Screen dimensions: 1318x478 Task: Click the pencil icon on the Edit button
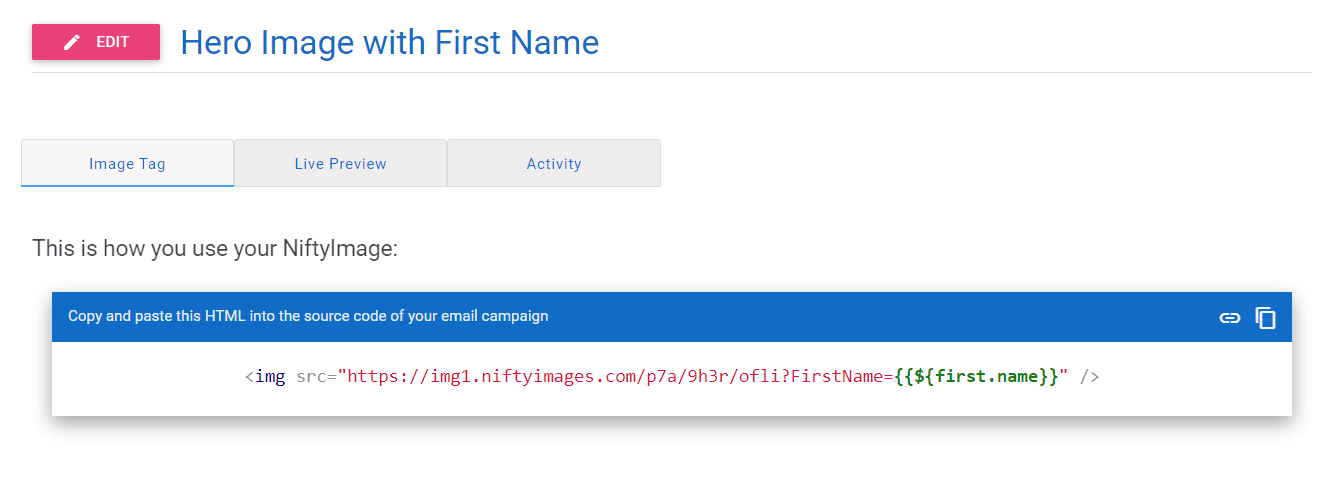pos(72,42)
